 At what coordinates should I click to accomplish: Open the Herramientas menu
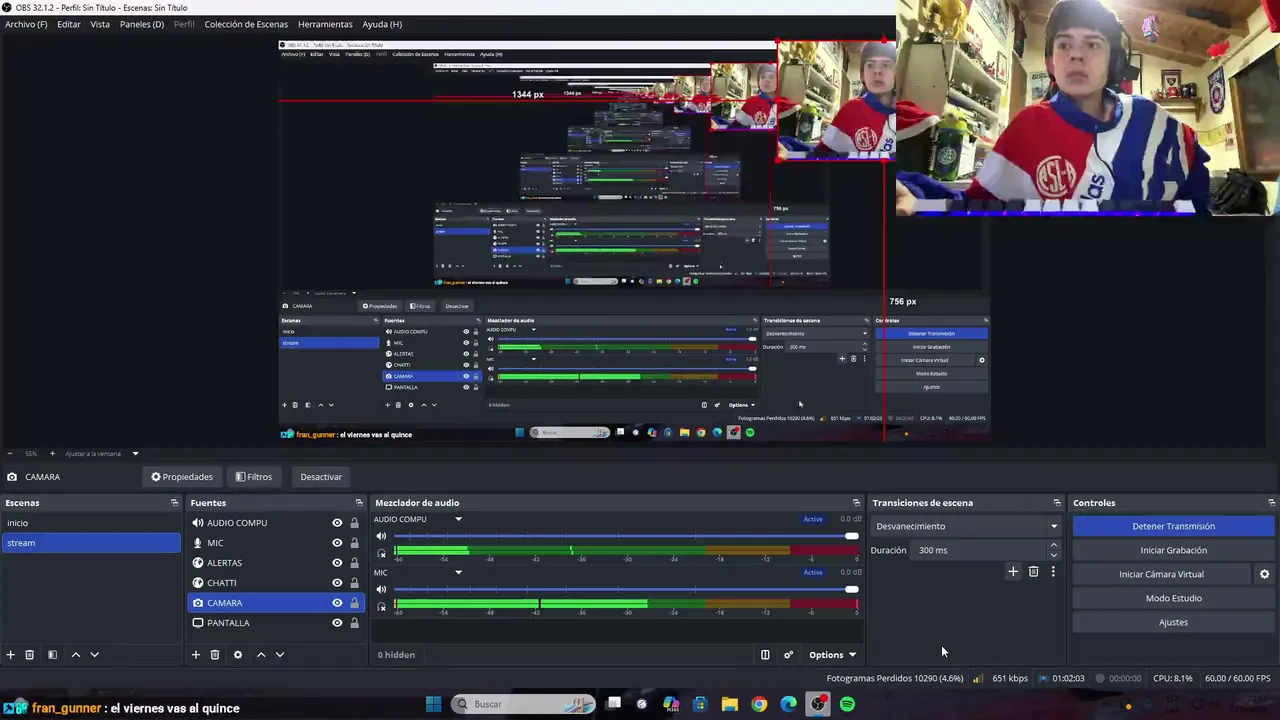click(x=325, y=24)
